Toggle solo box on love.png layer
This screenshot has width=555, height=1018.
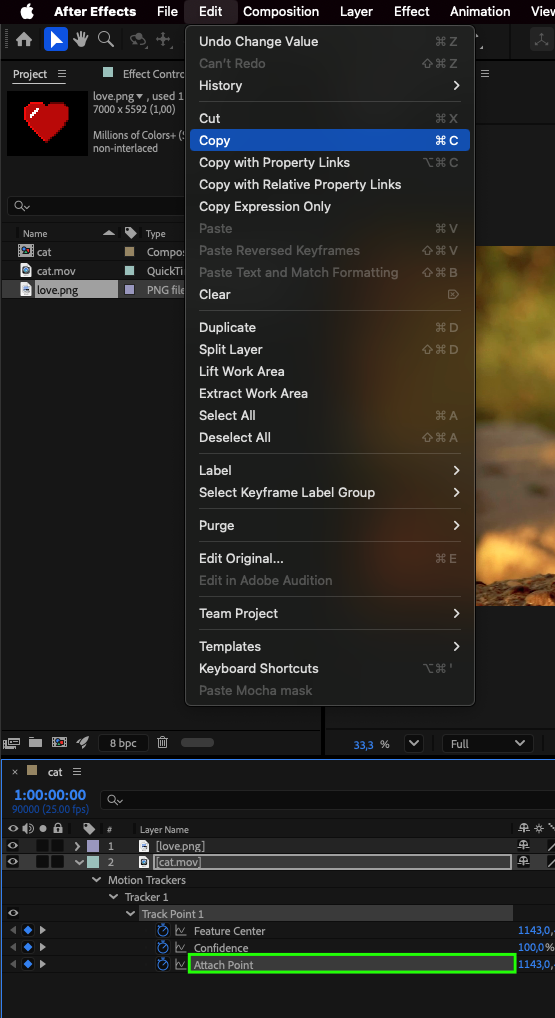[42, 845]
